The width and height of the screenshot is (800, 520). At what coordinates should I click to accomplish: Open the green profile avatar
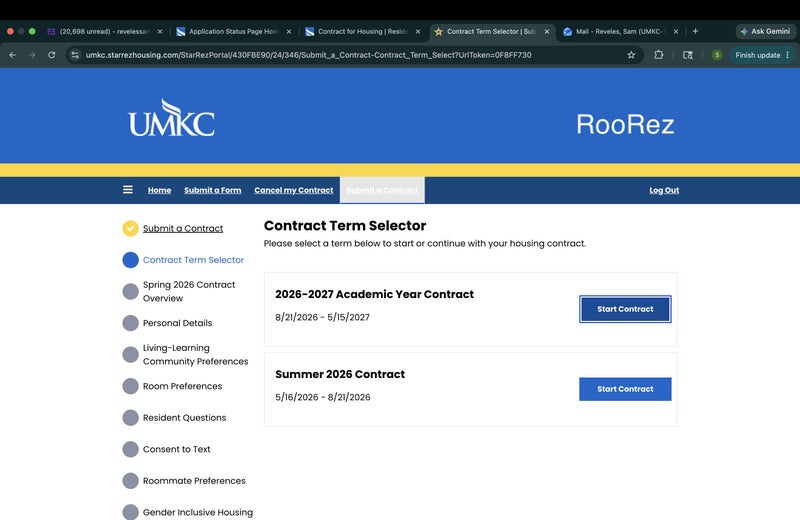pyautogui.click(x=717, y=55)
